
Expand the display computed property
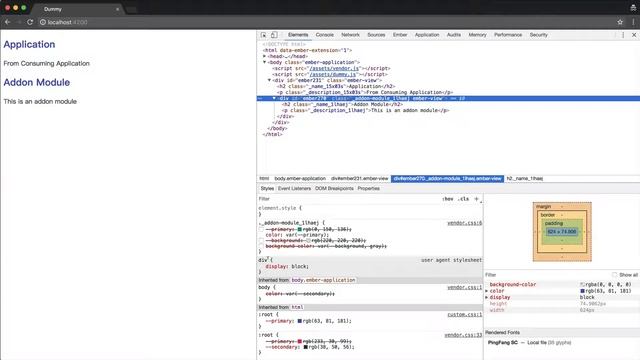(487, 298)
